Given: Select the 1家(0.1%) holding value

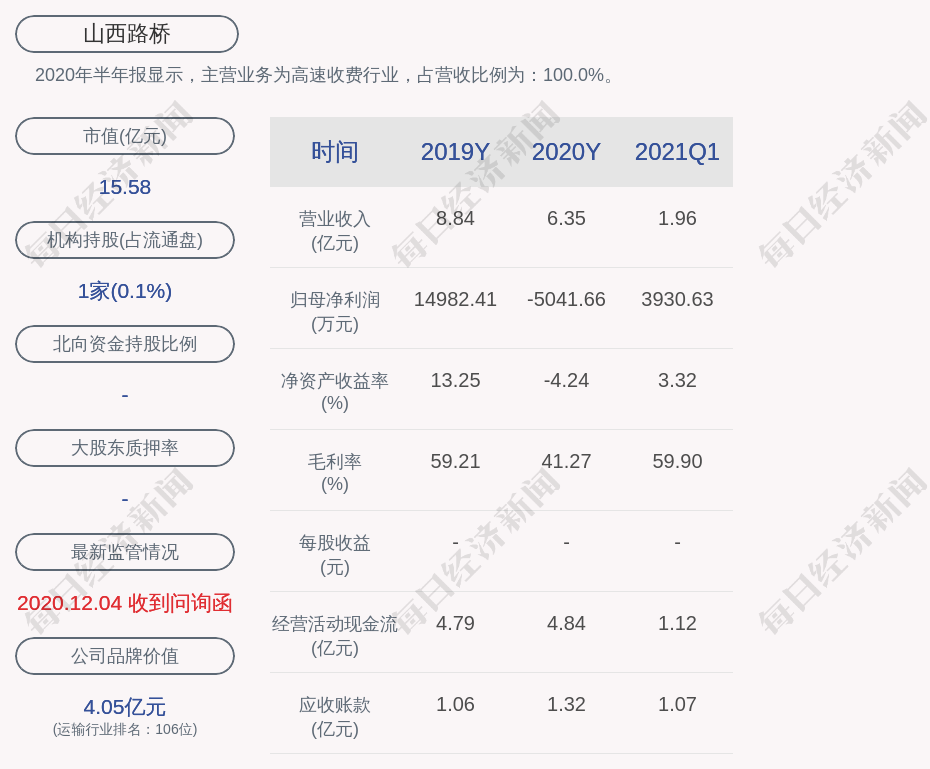Looking at the screenshot, I should pos(124,291).
